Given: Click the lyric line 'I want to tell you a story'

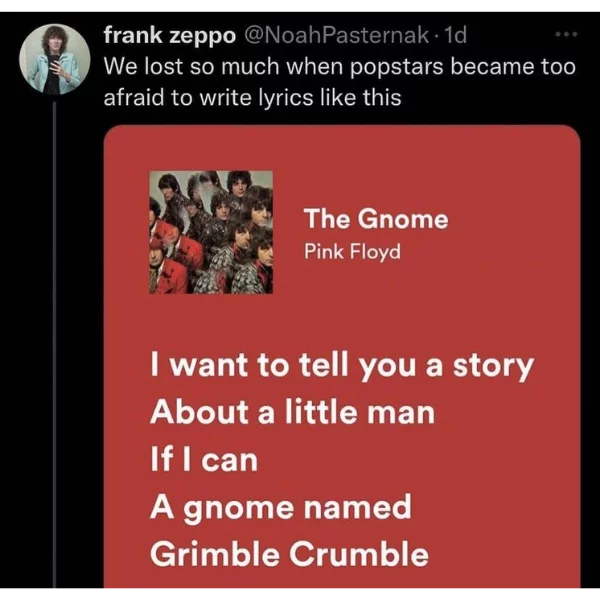Looking at the screenshot, I should (x=342, y=367).
